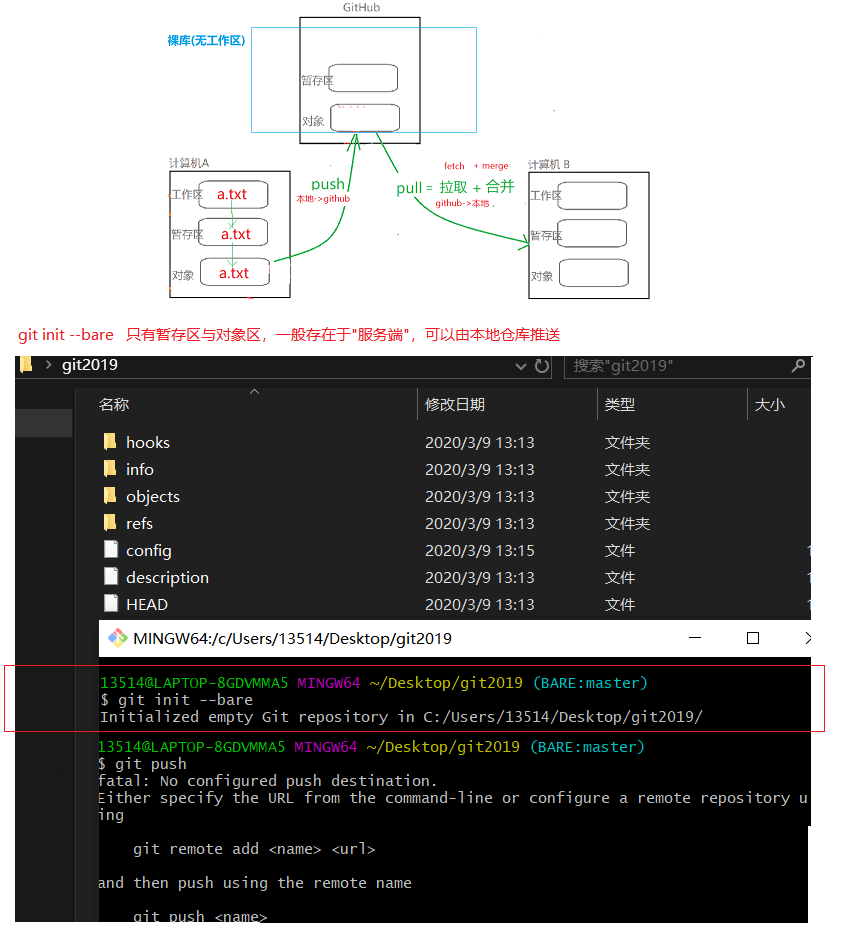Screen dimensions: 844x932
Task: Select the HEAD file icon
Action: click(x=111, y=604)
